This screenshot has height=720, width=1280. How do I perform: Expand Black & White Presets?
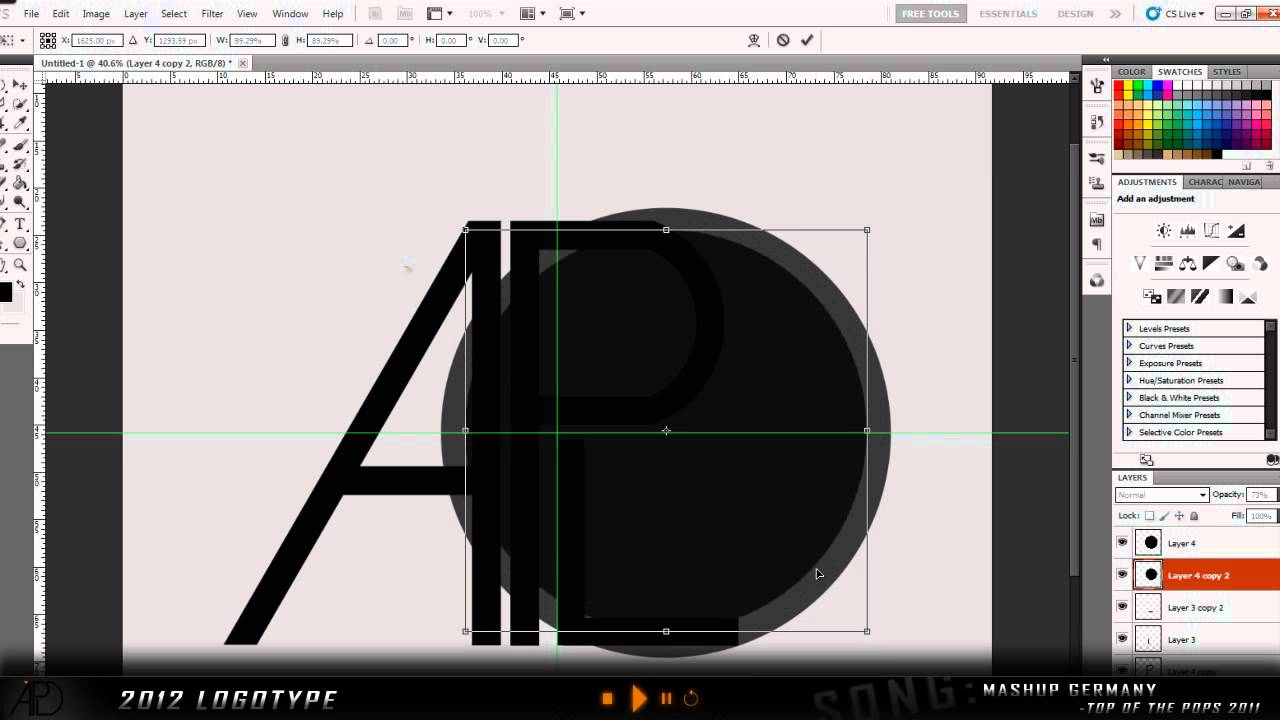[x=1129, y=397]
